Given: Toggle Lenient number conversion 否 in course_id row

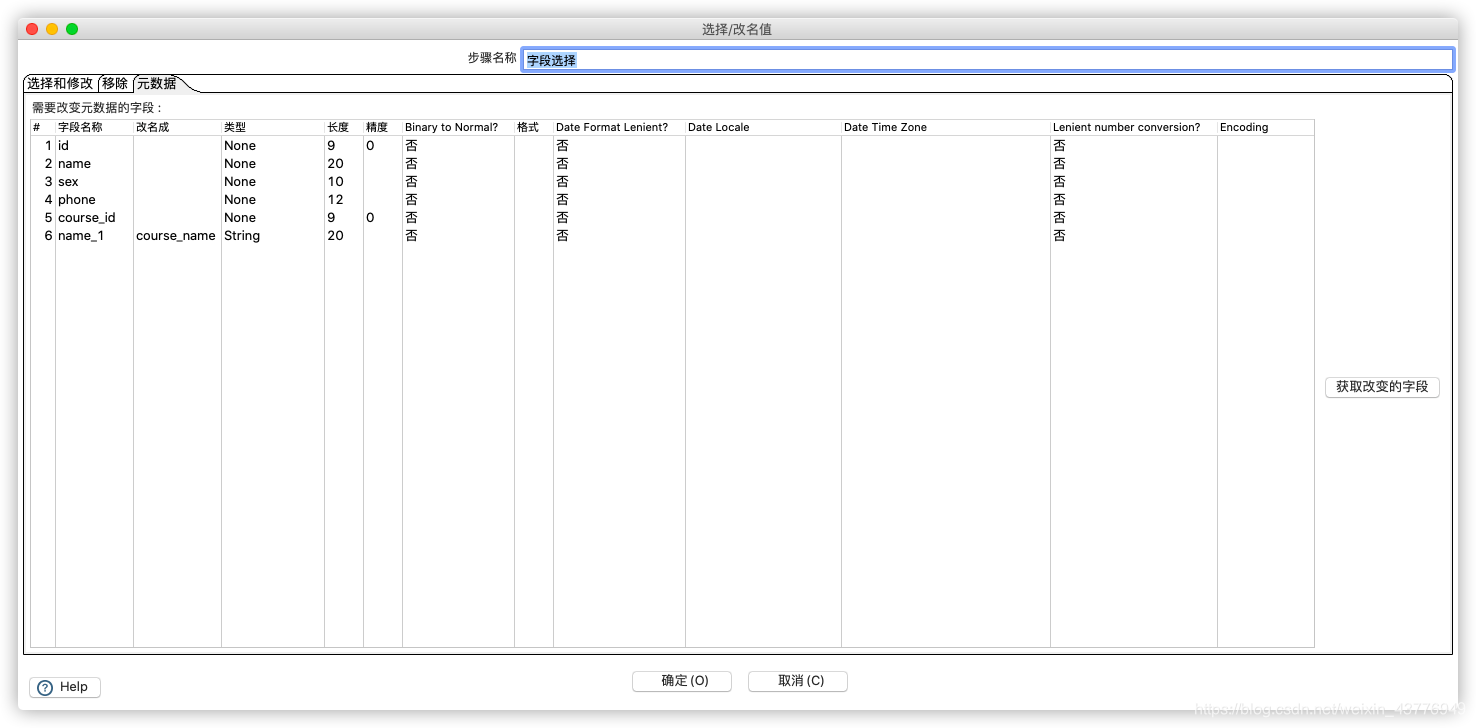Looking at the screenshot, I should (x=1133, y=217).
